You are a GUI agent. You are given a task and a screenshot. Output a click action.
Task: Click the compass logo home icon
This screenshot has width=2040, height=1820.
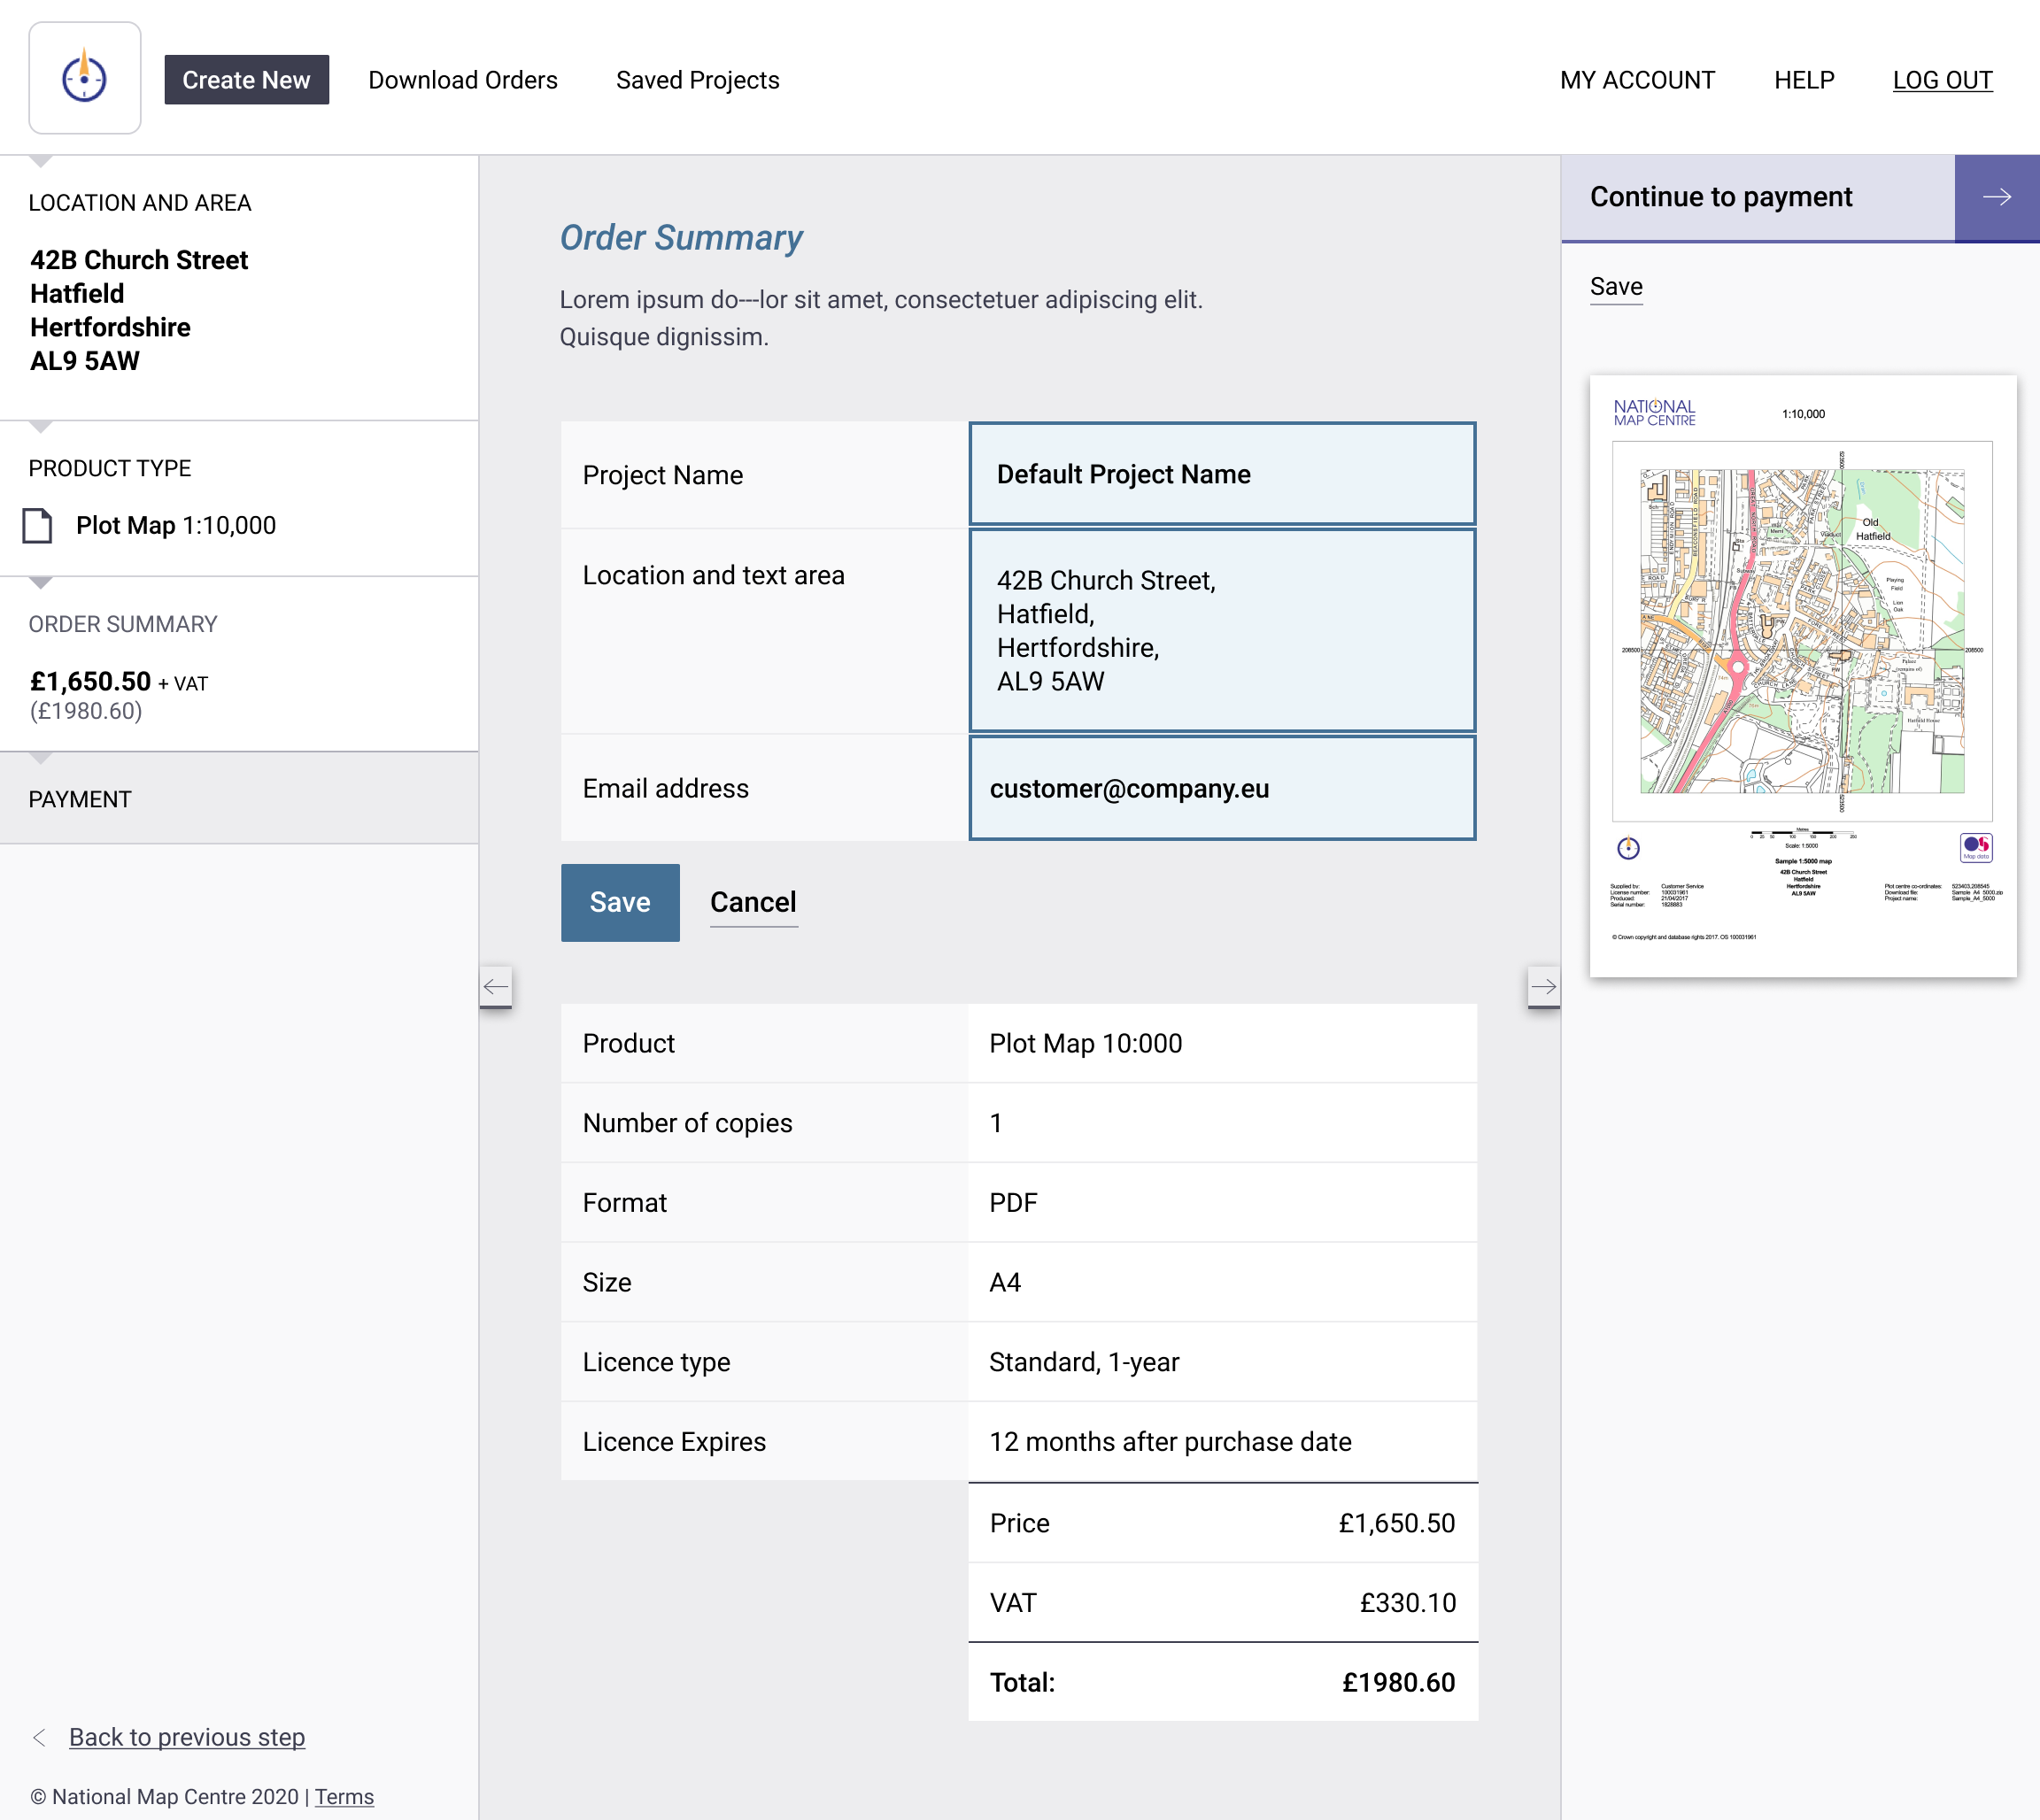click(x=85, y=78)
